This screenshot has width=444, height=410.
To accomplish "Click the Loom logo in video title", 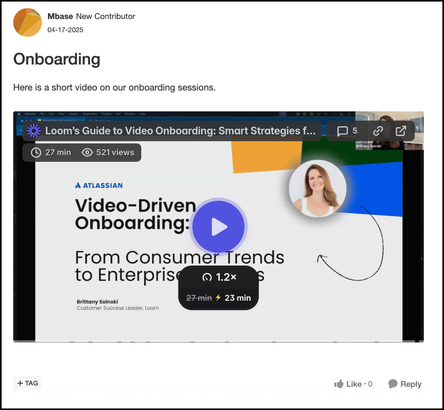I will (x=34, y=131).
